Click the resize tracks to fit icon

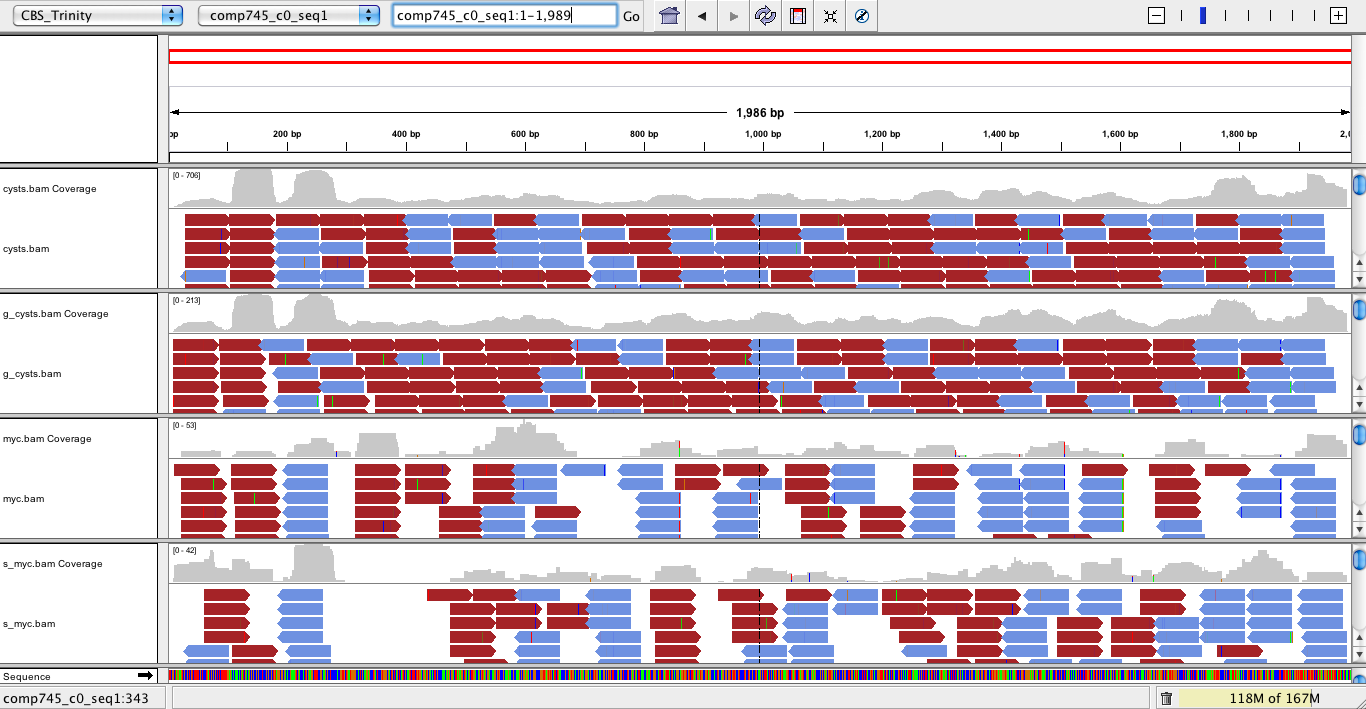[830, 16]
